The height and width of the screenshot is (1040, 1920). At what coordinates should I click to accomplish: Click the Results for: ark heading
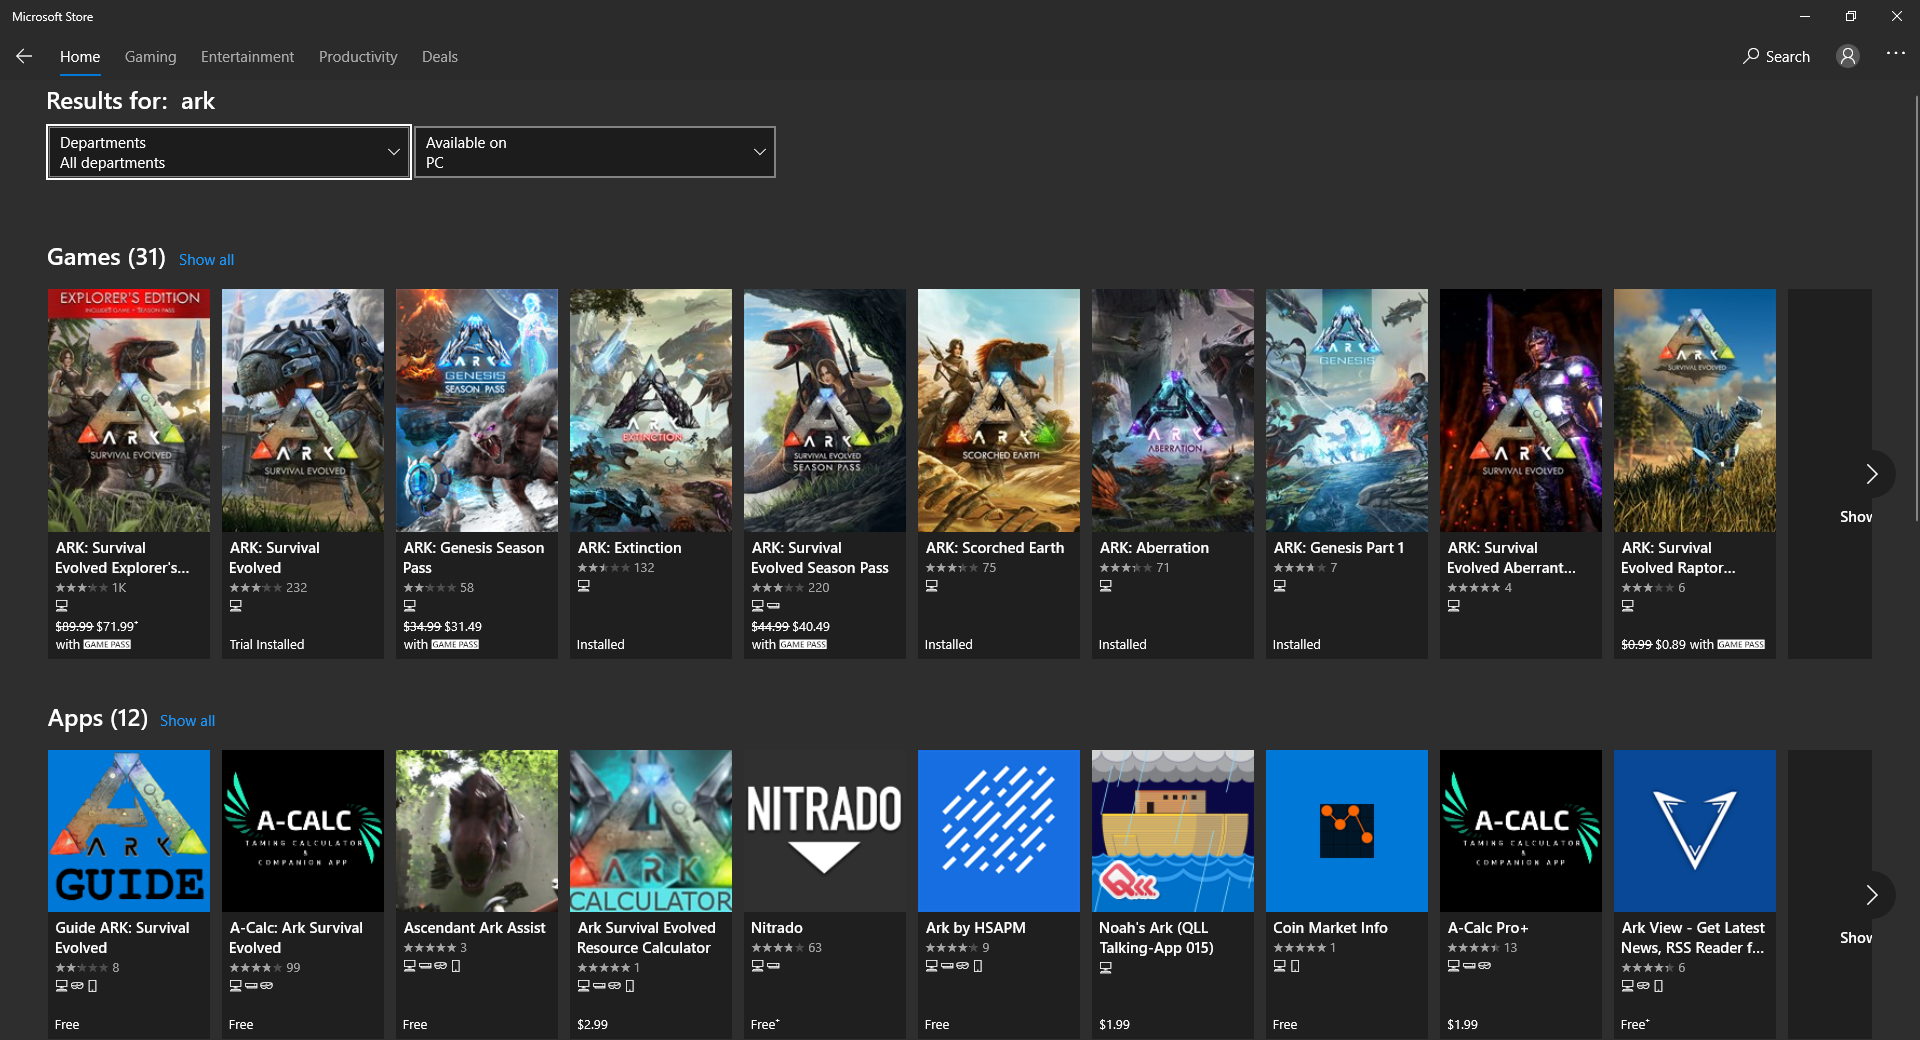coord(131,101)
